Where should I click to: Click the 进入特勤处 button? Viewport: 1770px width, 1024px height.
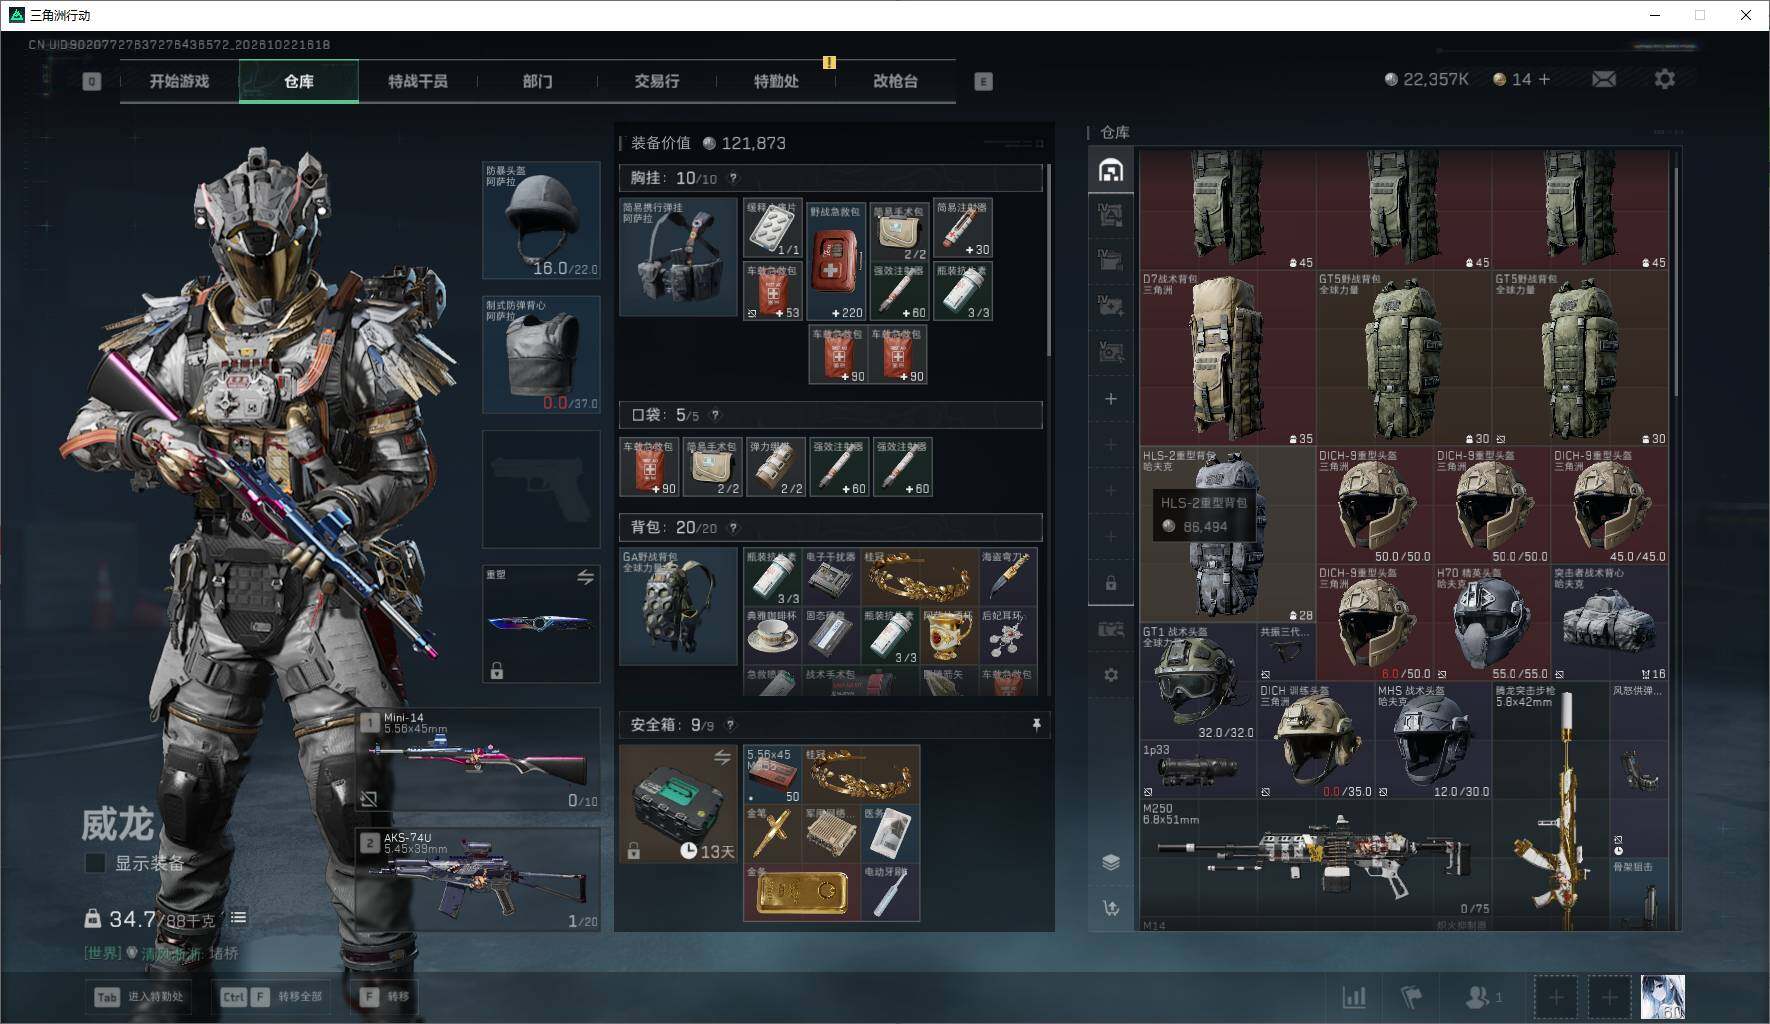click(140, 997)
